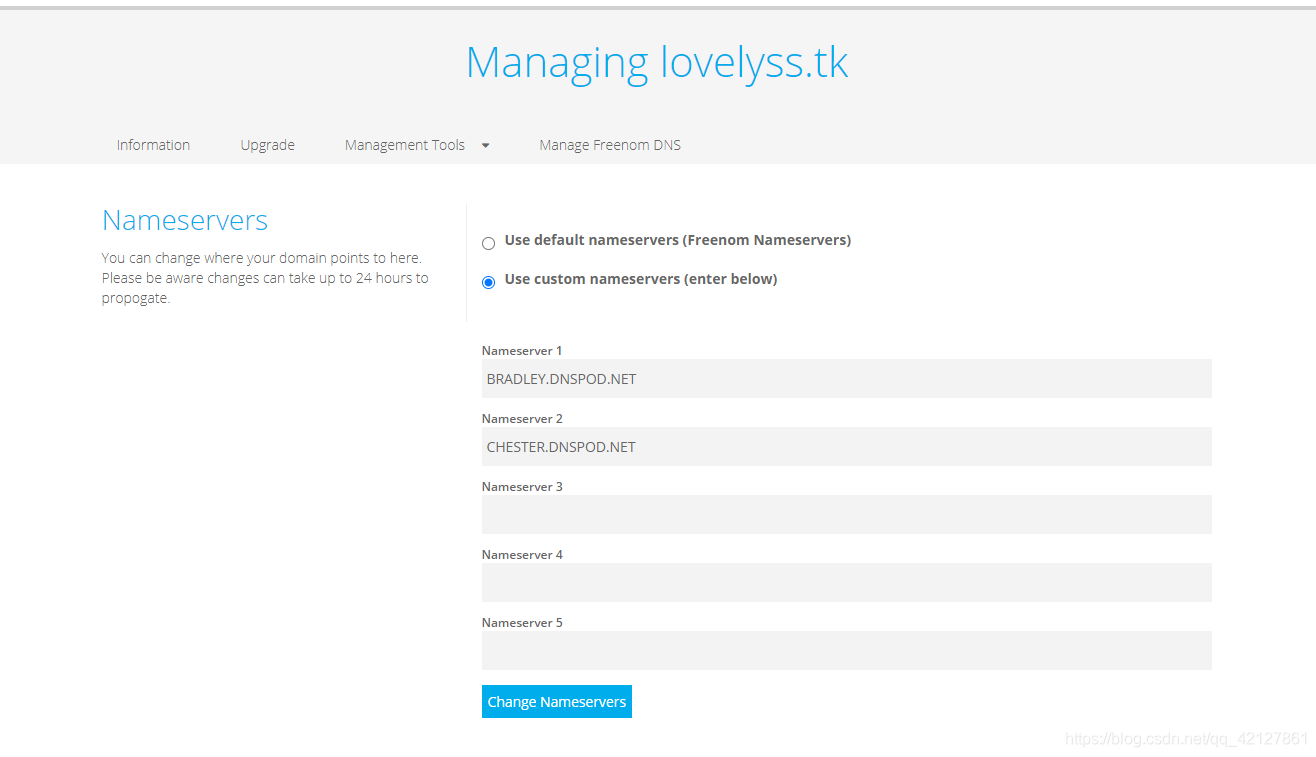Focus the empty Nameserver 3 field
The width and height of the screenshot is (1316, 757).
pyautogui.click(x=846, y=515)
